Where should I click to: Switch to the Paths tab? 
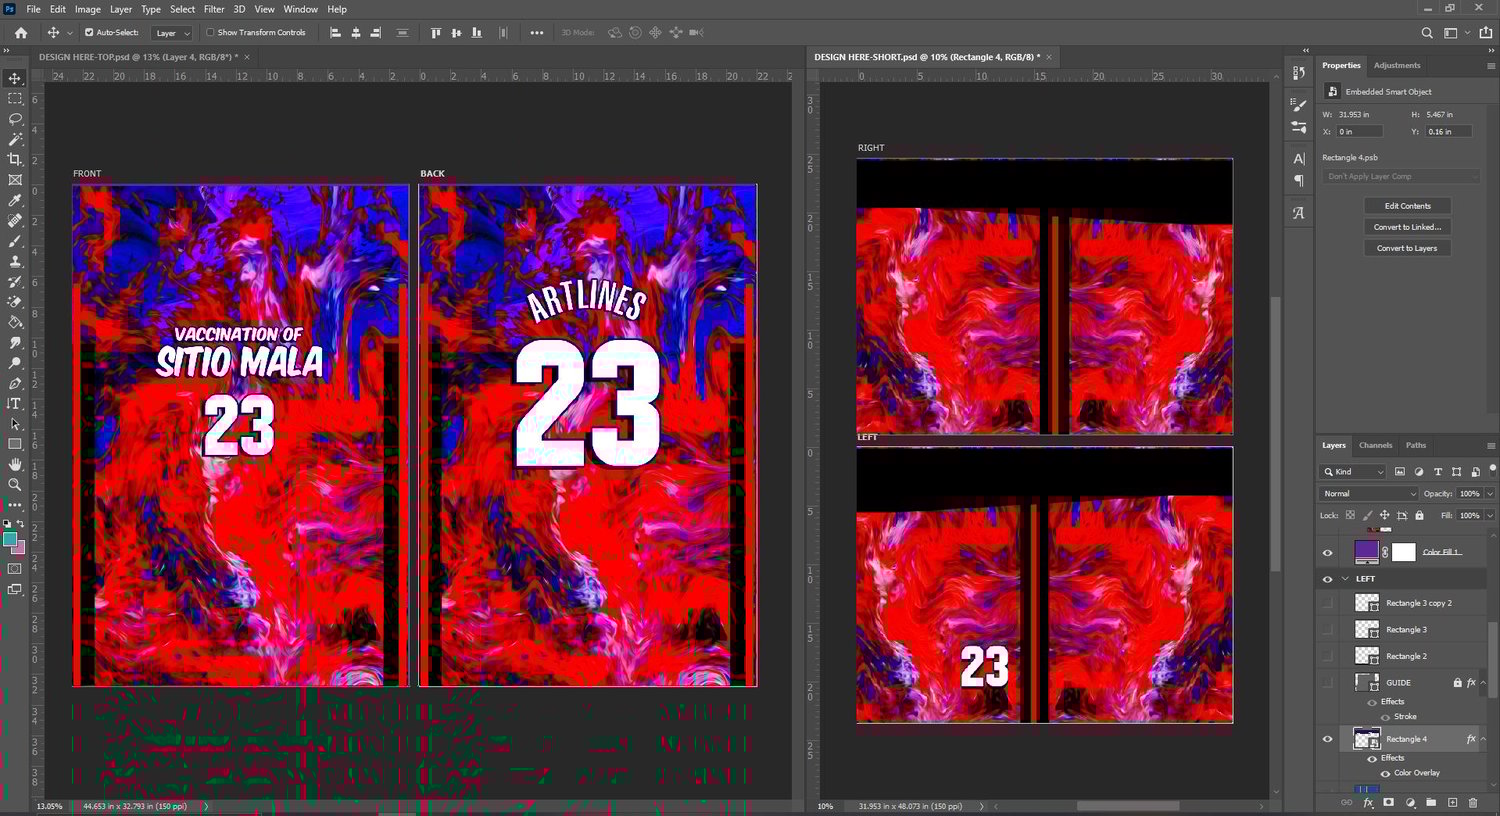point(1416,445)
